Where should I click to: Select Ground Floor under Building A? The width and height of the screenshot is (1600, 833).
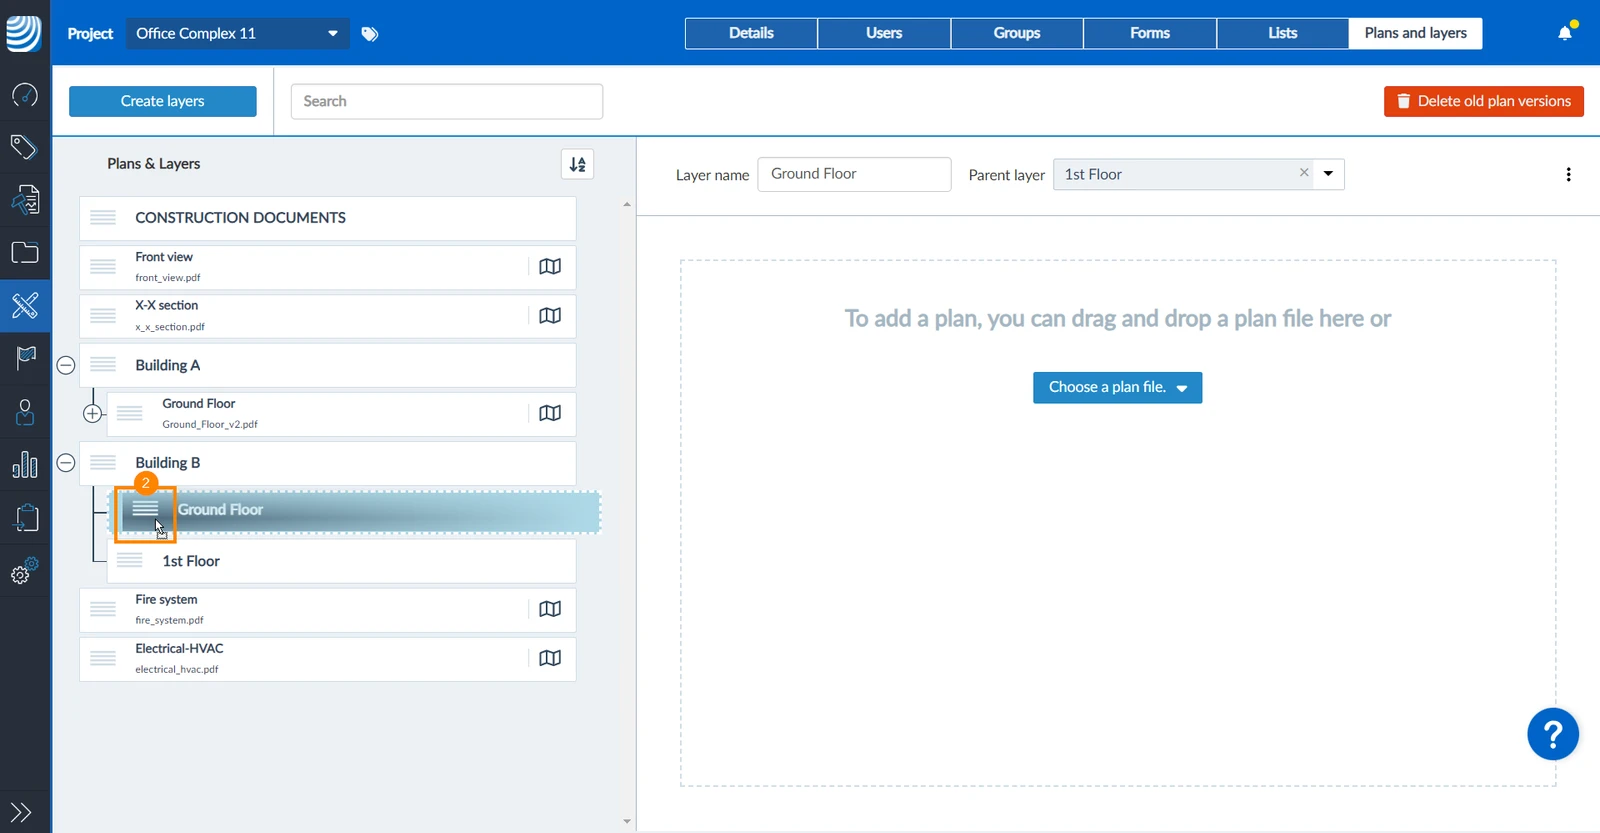point(341,414)
